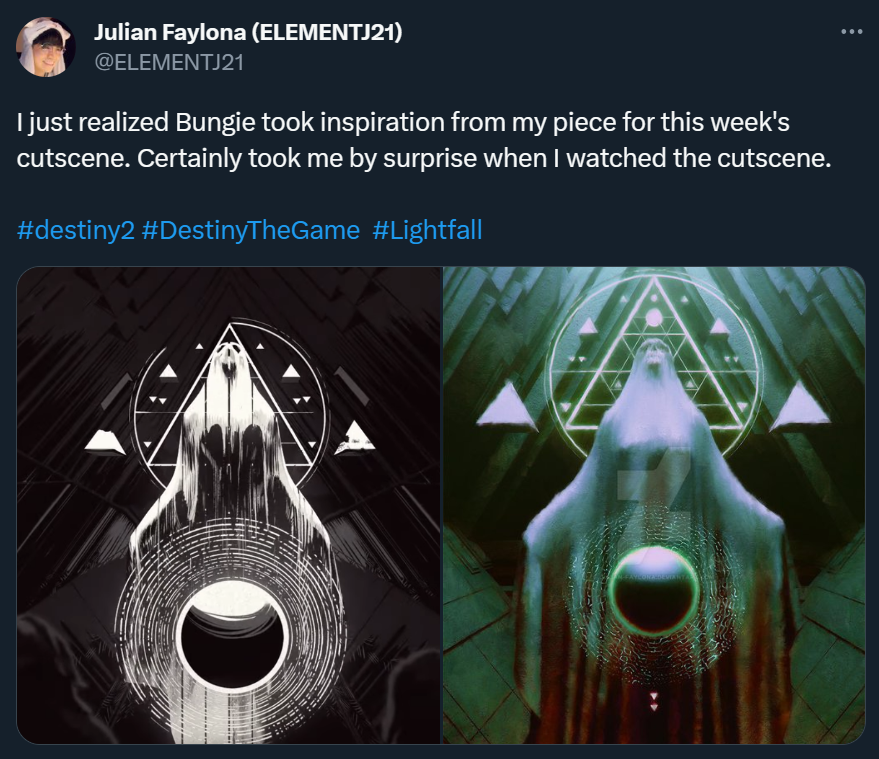Click the veiled figure's head in green artwork
The width and height of the screenshot is (879, 759).
click(x=654, y=354)
